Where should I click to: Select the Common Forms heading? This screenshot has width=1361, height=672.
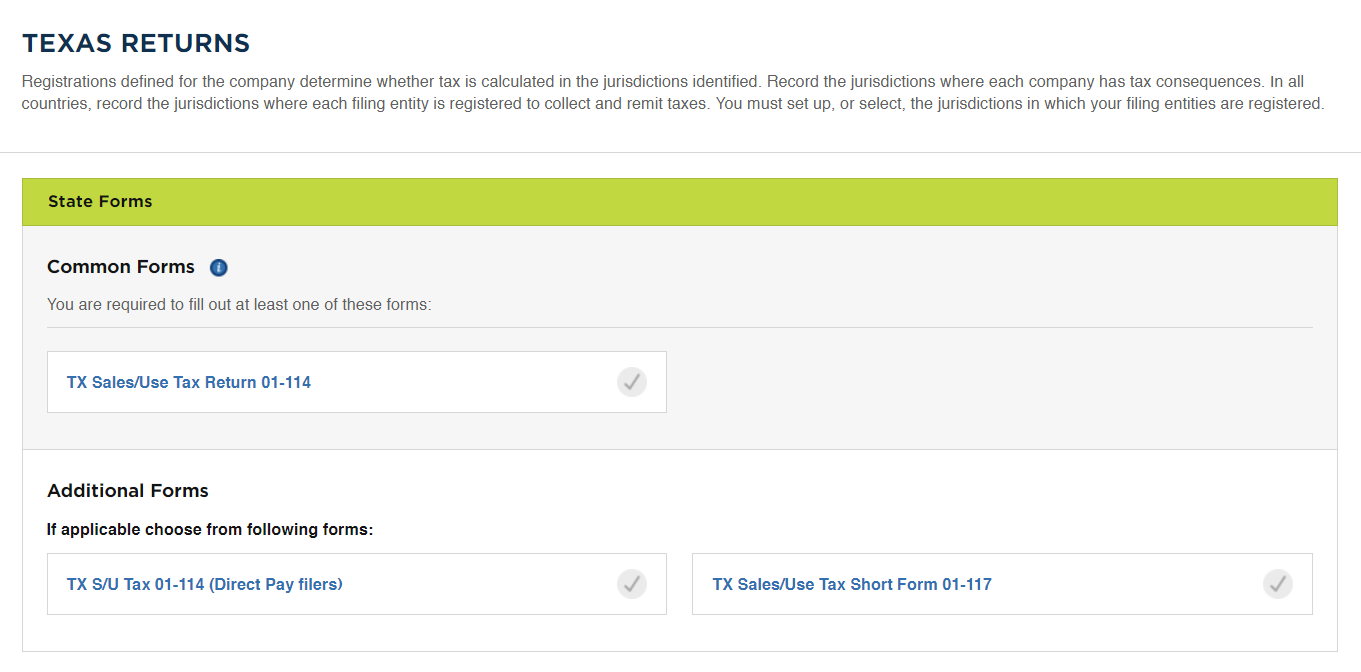(121, 267)
